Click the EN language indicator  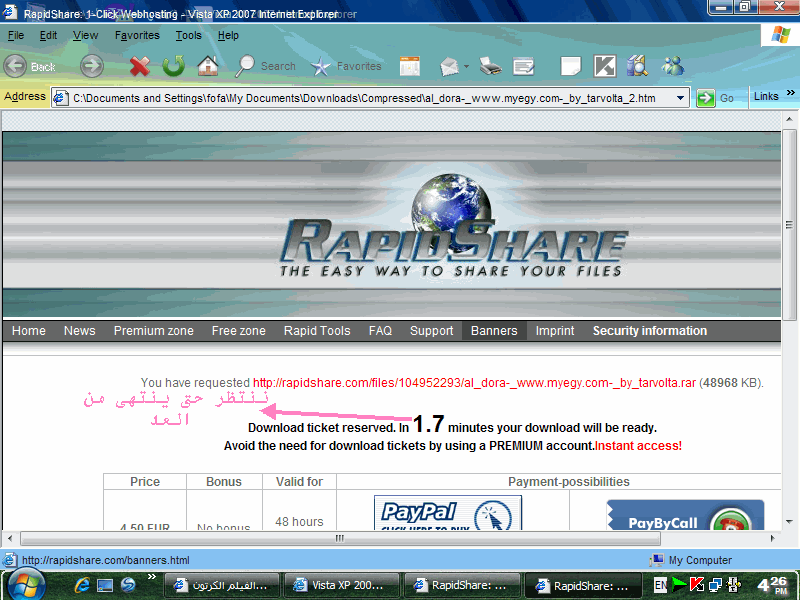[x=660, y=585]
